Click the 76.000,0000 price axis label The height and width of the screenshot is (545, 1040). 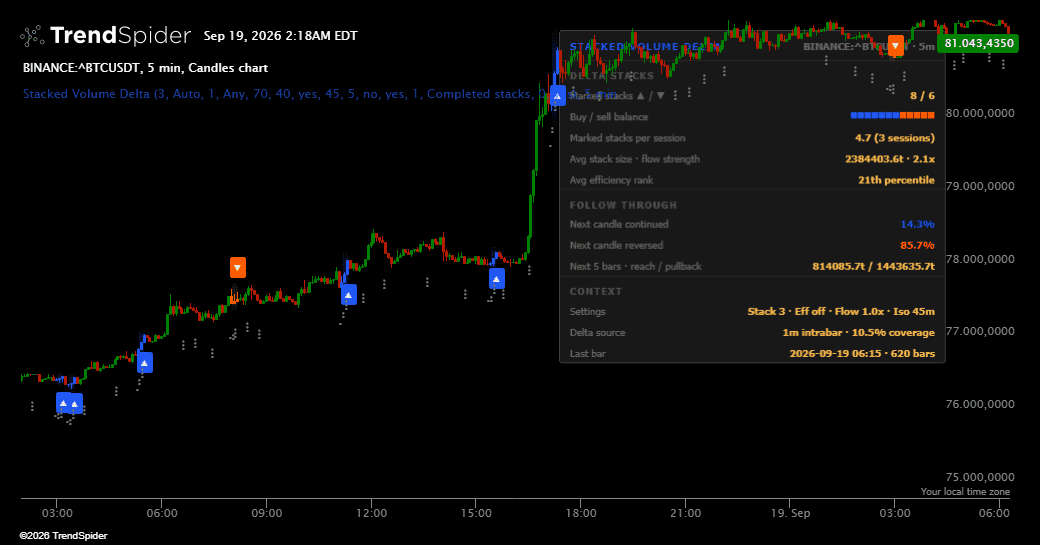[x=980, y=404]
